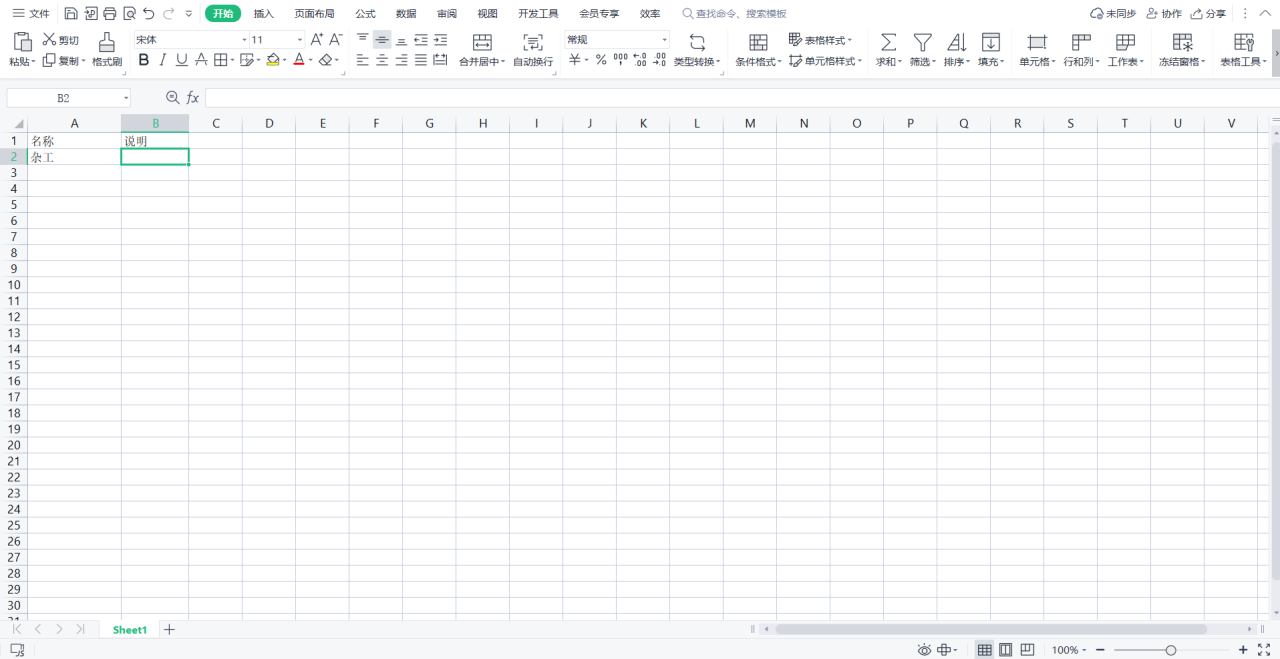
Task: Click the Save icon in quick access toolbar
Action: [71, 14]
